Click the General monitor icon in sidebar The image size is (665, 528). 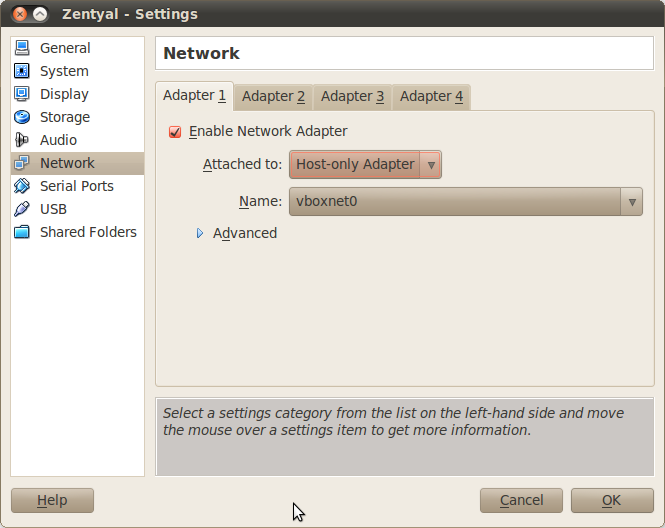click(22, 48)
